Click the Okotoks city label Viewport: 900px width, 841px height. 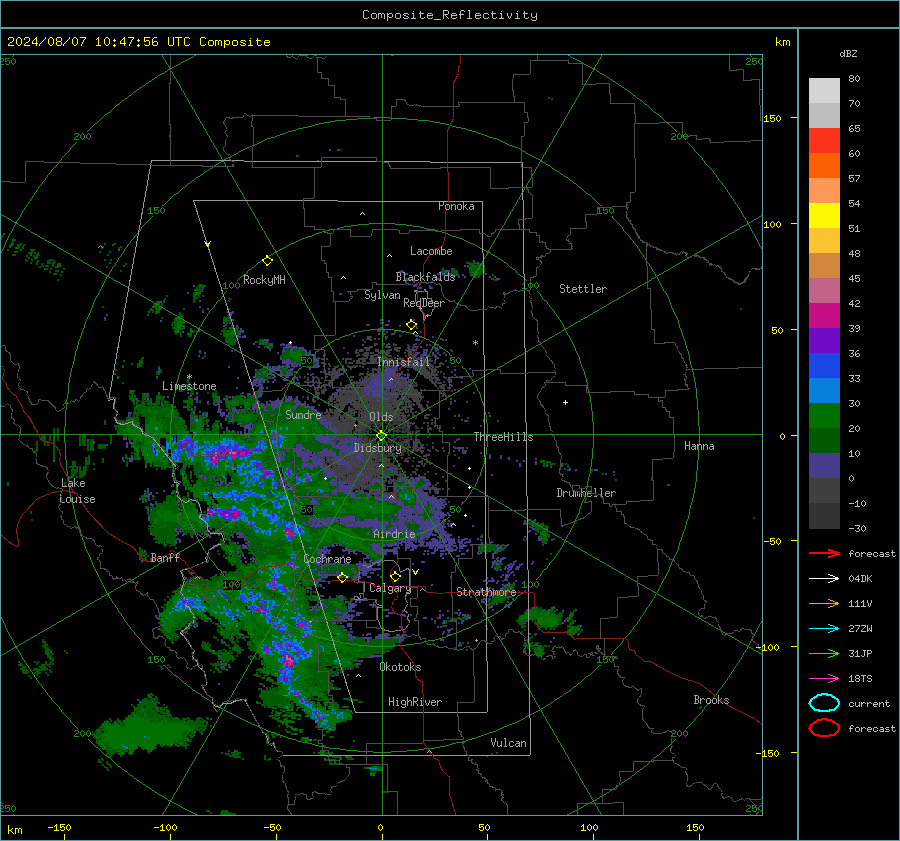pyautogui.click(x=400, y=667)
